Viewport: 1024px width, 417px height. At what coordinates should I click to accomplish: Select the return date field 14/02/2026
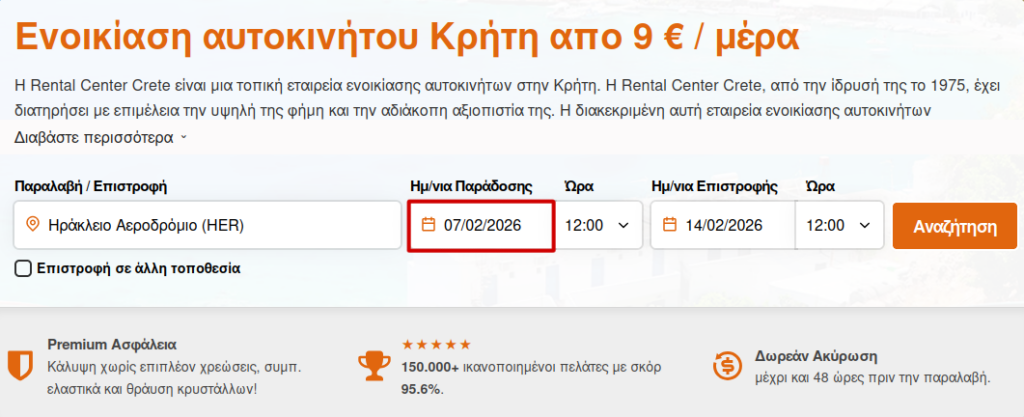(x=724, y=225)
